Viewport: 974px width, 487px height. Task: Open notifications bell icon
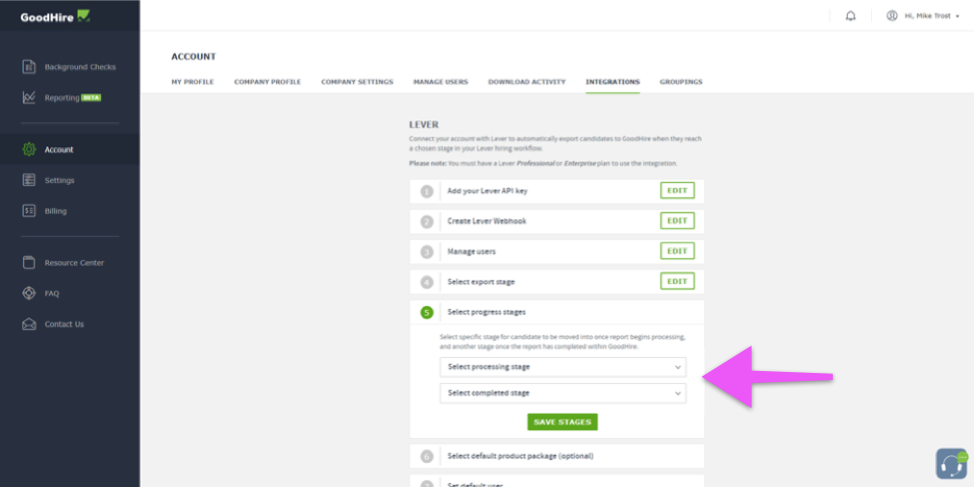pos(850,16)
